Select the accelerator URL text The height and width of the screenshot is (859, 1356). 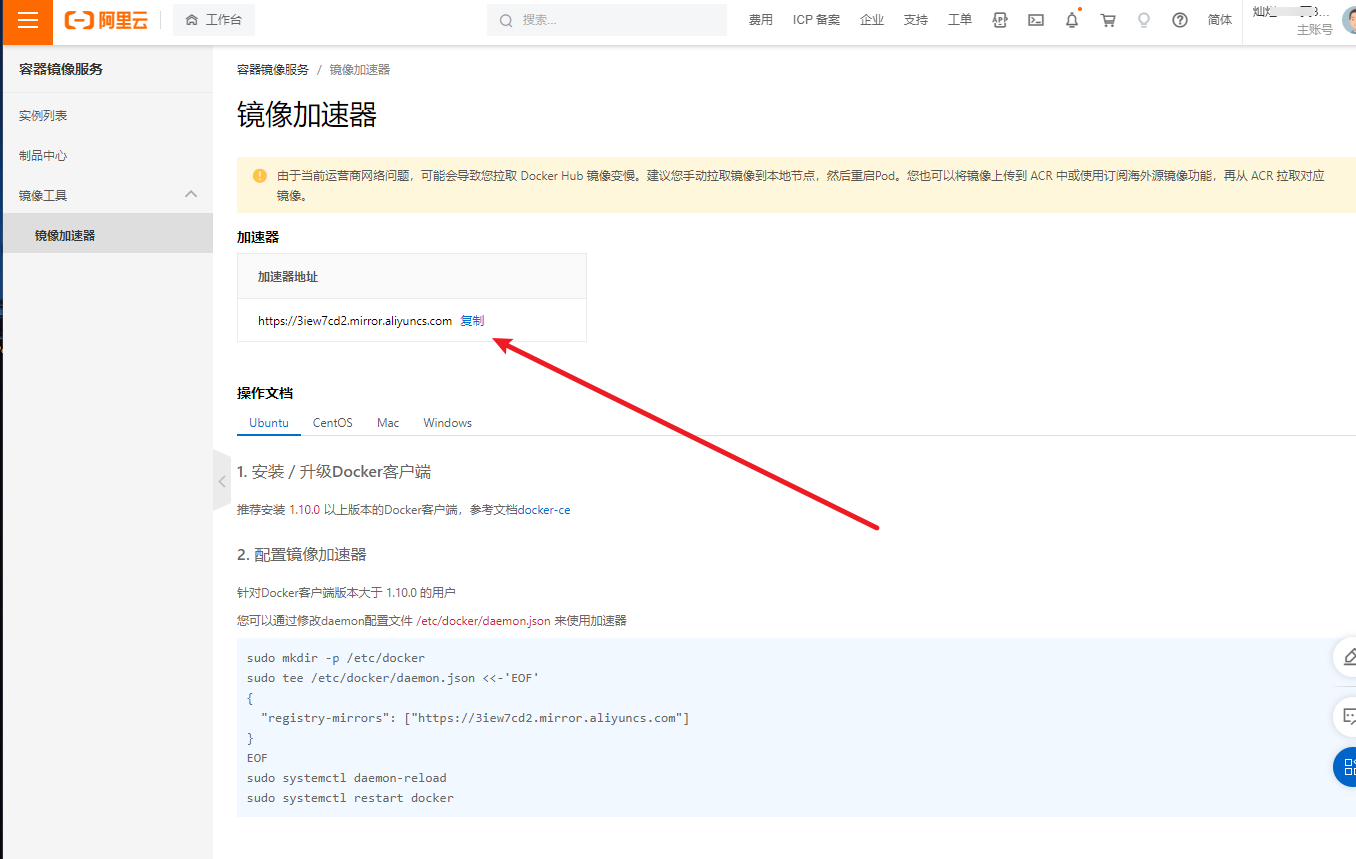[355, 321]
